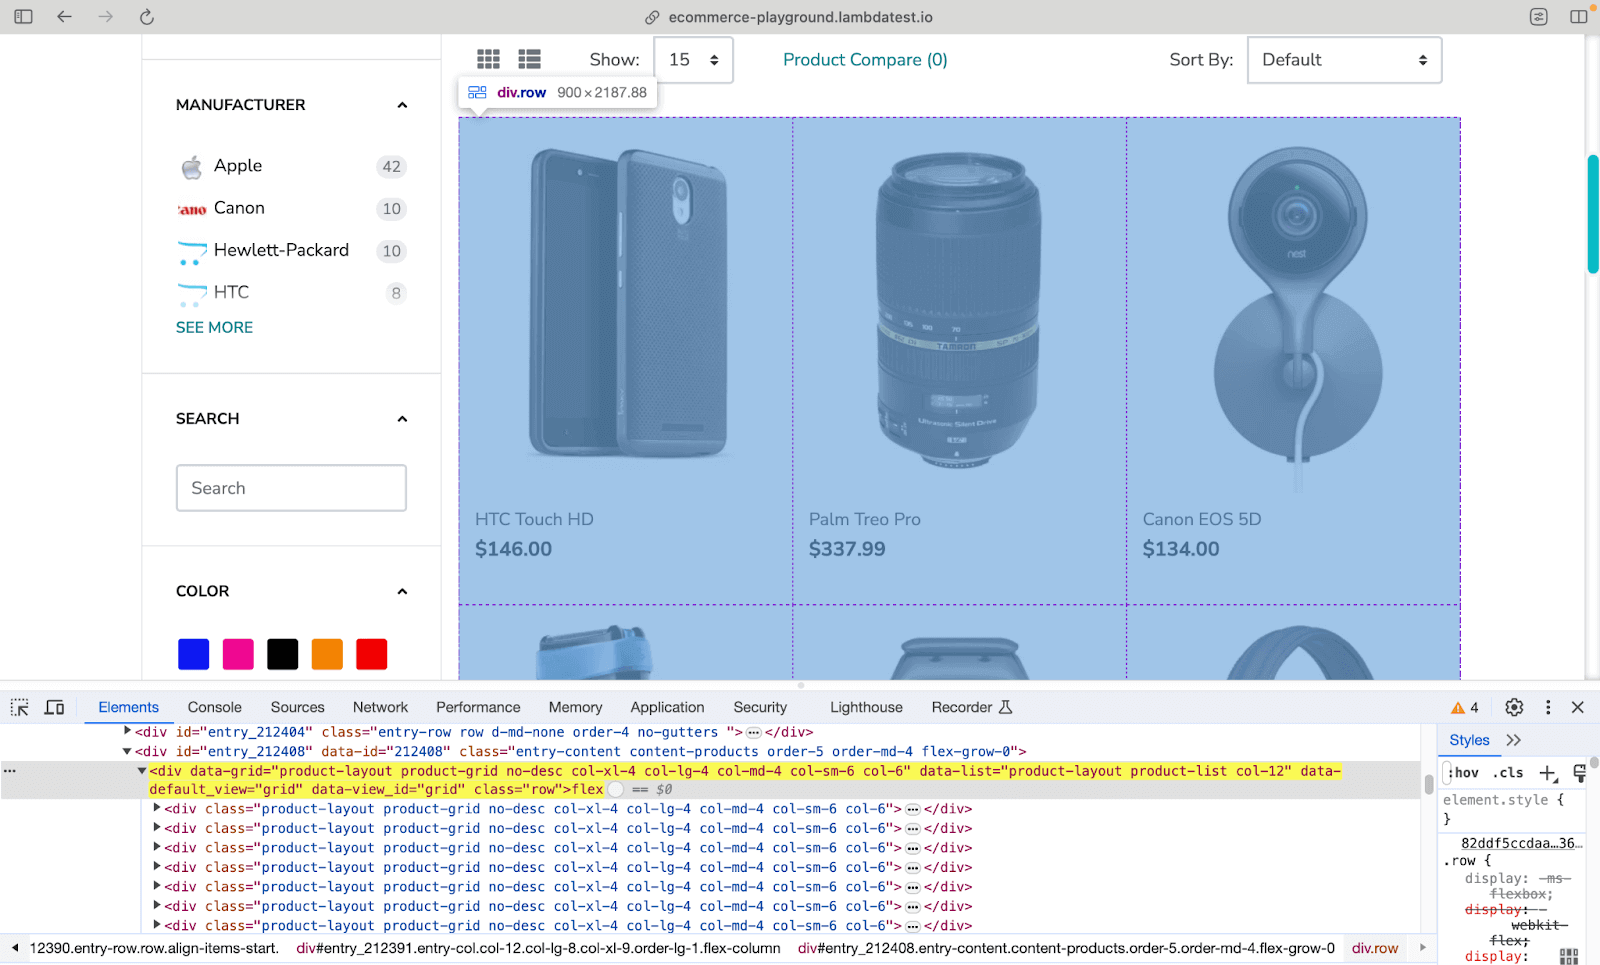Expand the entry_212404 div node
Viewport: 1600px width, 965px height.
127,732
